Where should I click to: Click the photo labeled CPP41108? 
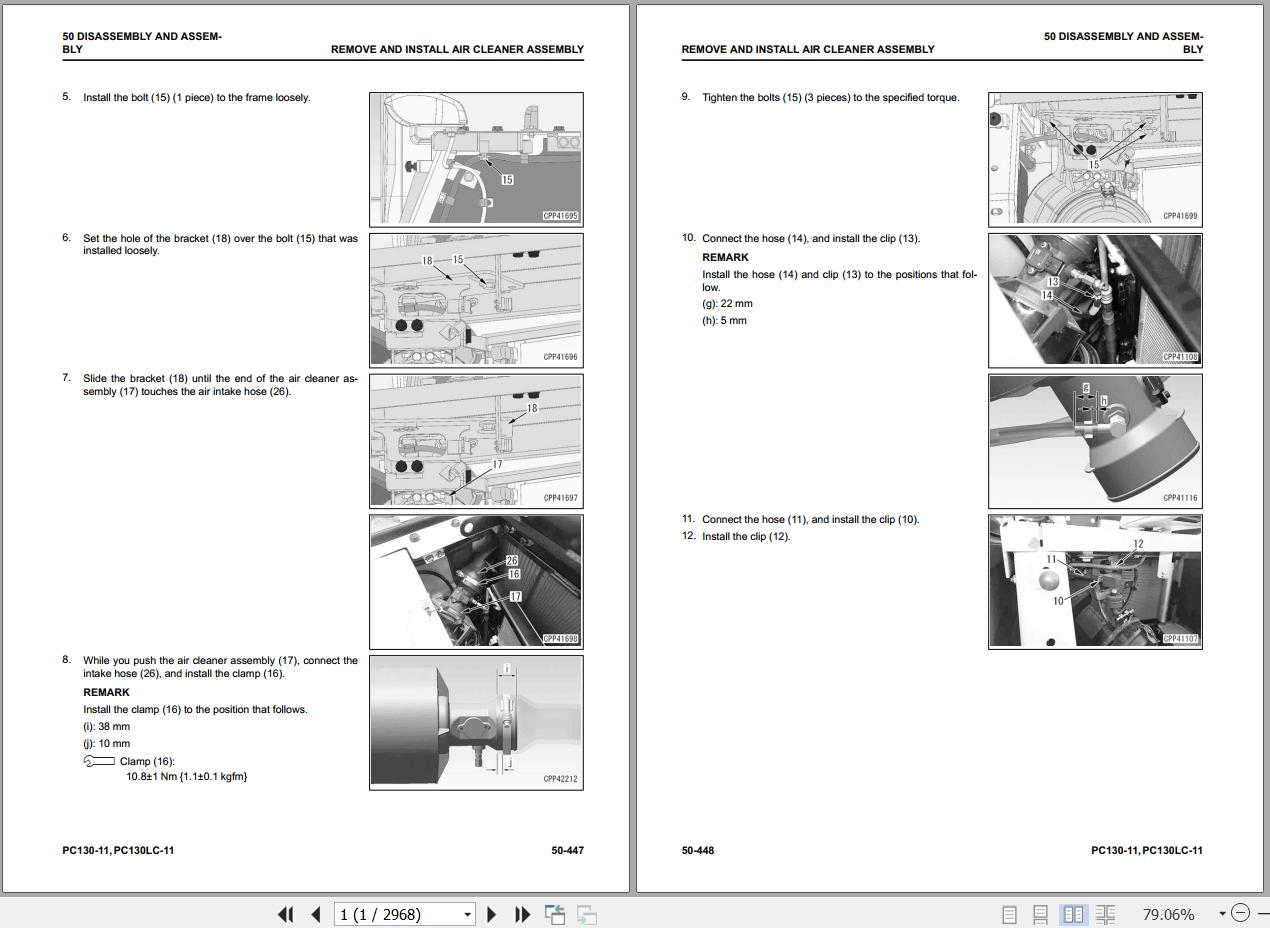1095,300
